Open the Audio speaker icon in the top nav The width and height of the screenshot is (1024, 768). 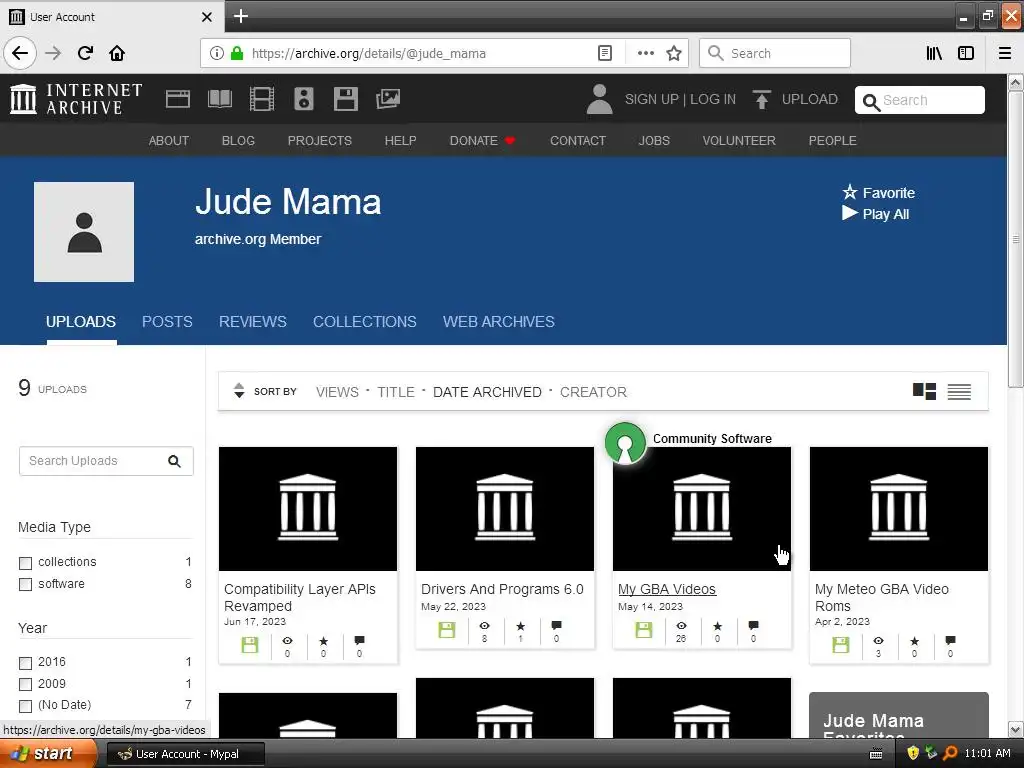pyautogui.click(x=304, y=99)
